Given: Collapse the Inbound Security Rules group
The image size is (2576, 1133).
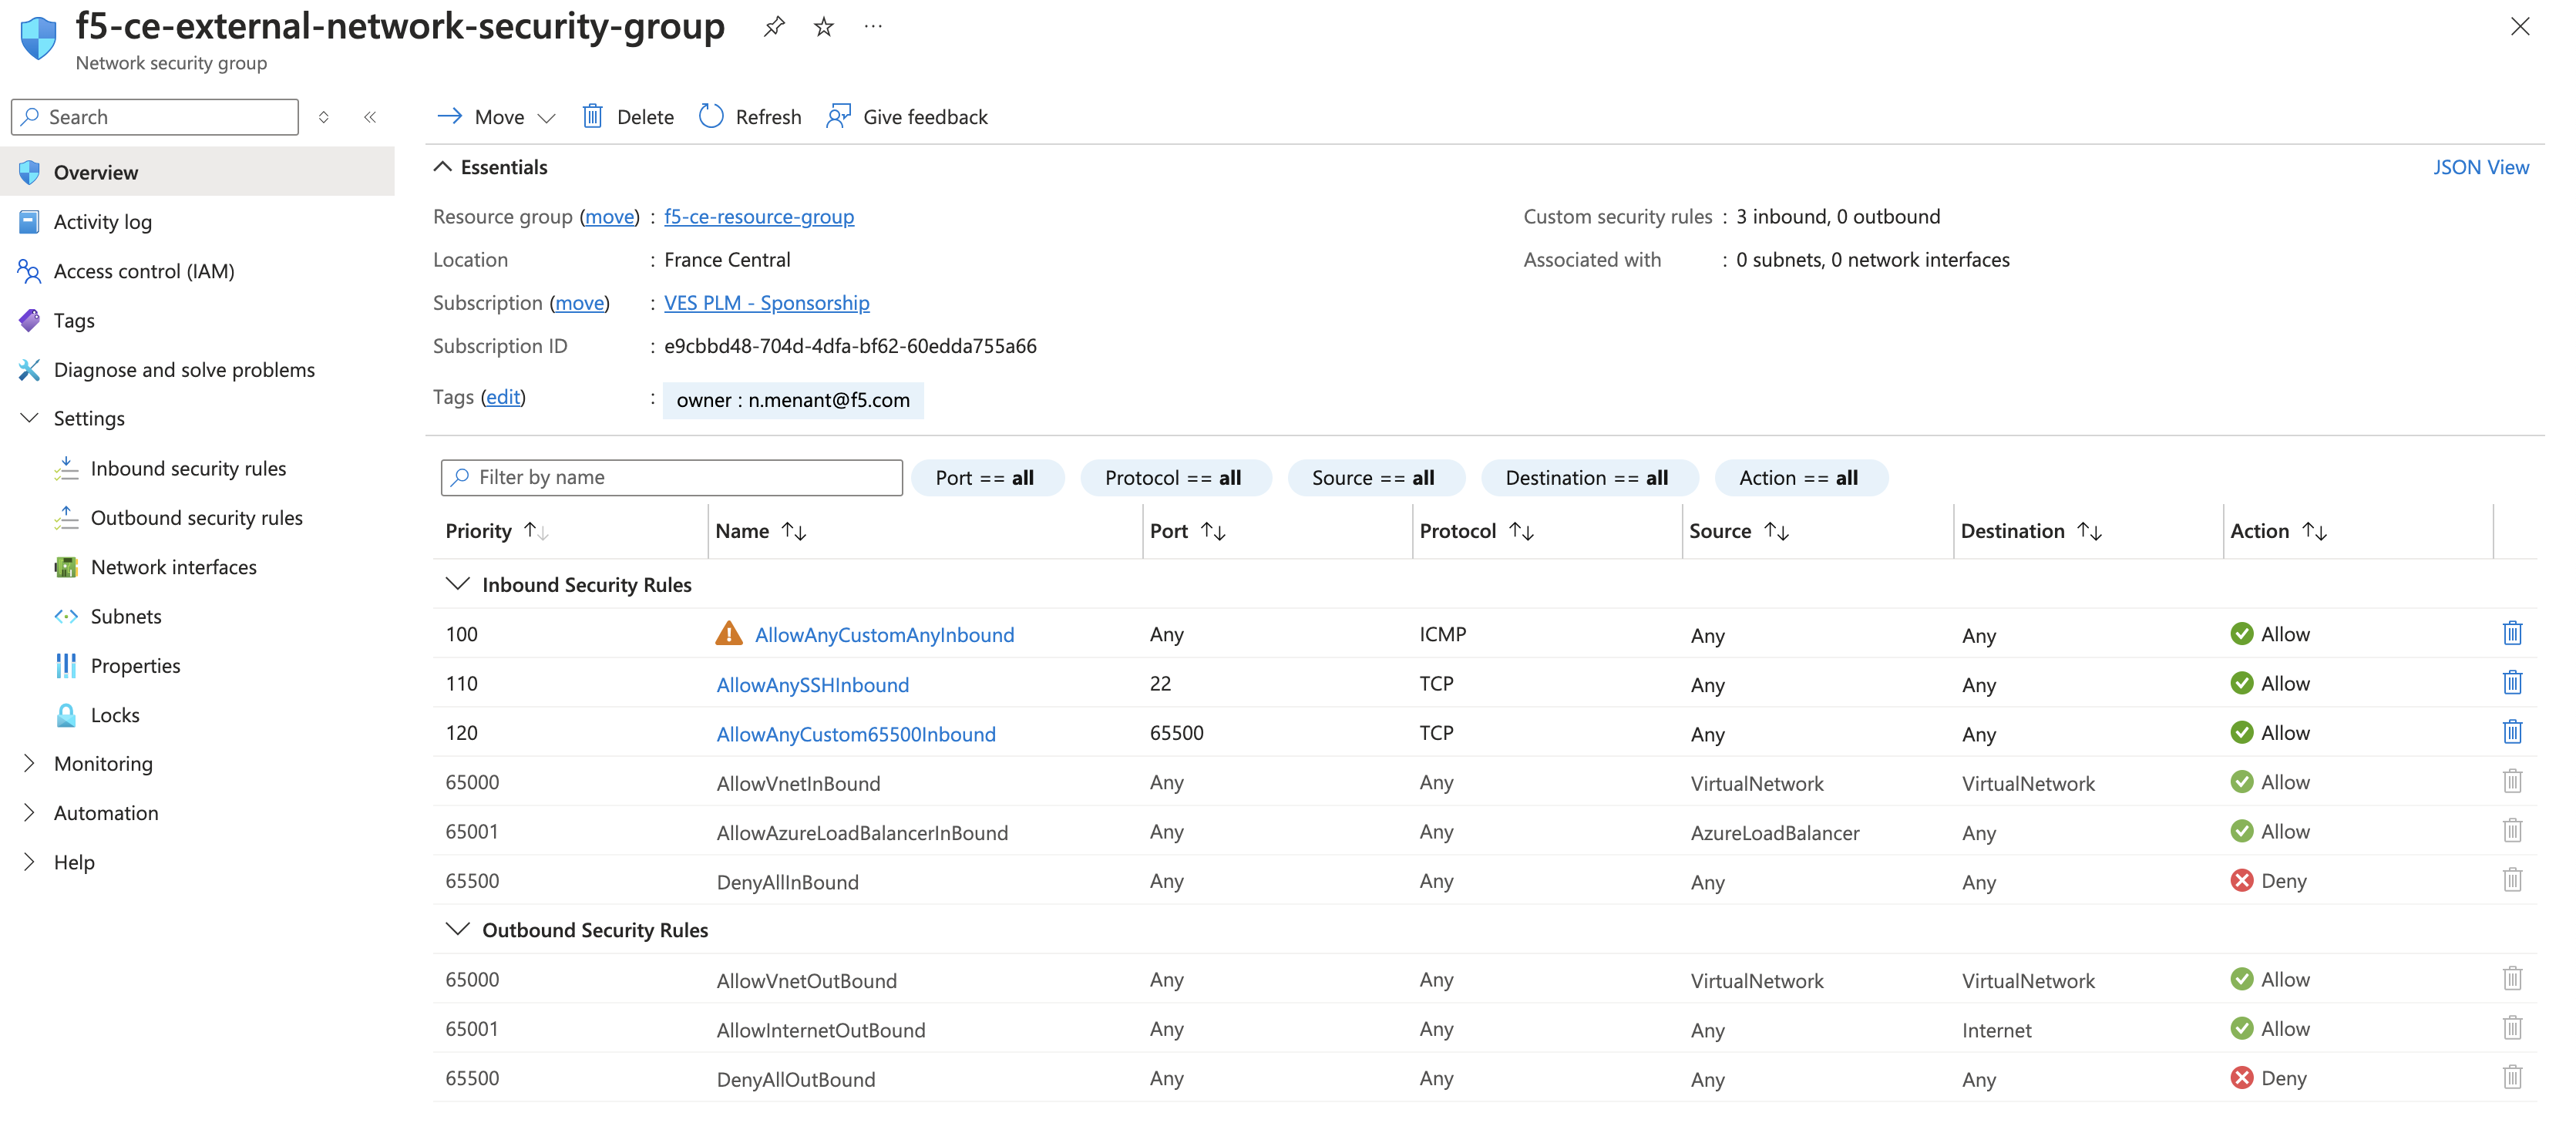Looking at the screenshot, I should (458, 584).
